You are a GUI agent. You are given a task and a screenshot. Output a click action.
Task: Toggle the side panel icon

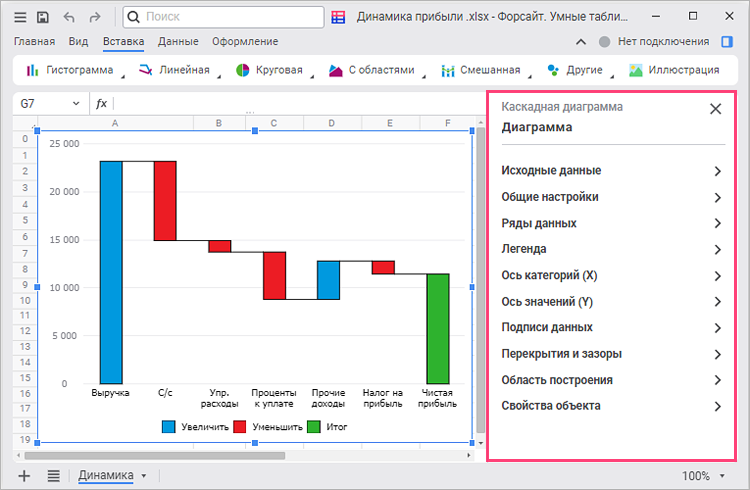728,42
